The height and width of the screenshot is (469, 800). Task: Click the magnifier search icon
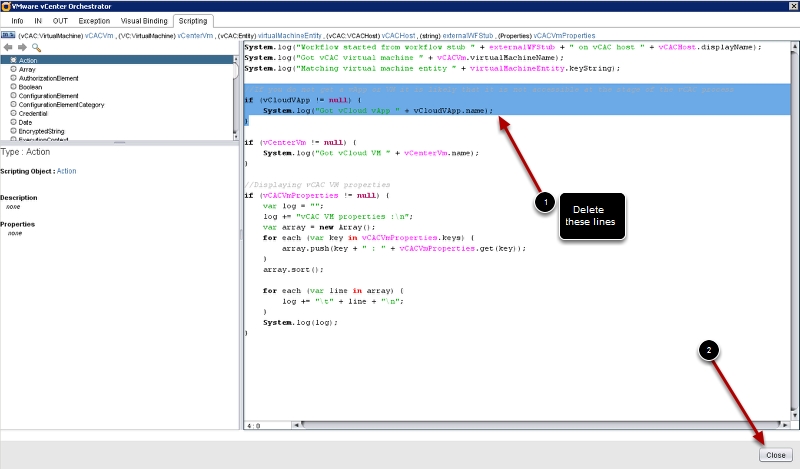click(36, 47)
